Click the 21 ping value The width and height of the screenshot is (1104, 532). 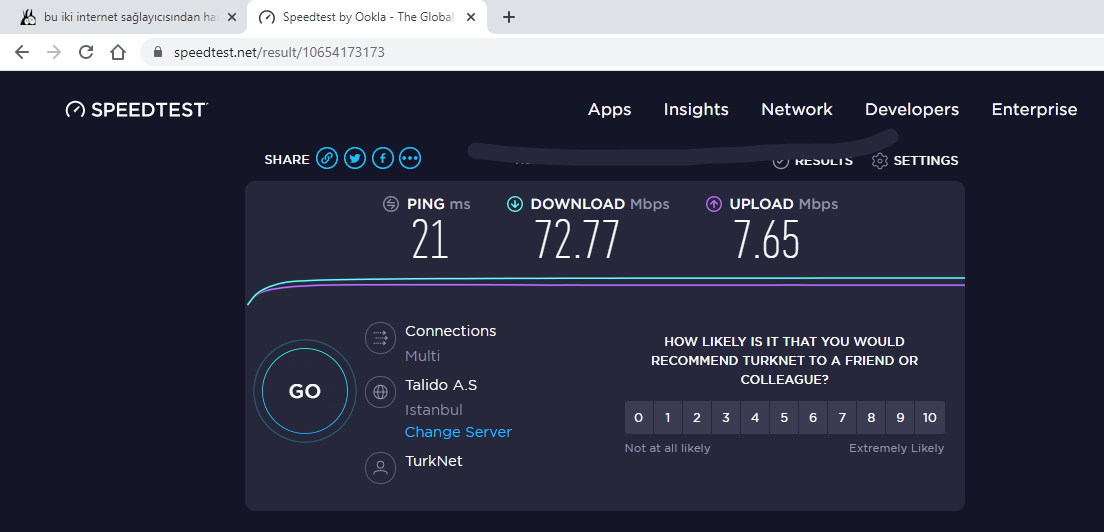coord(430,239)
